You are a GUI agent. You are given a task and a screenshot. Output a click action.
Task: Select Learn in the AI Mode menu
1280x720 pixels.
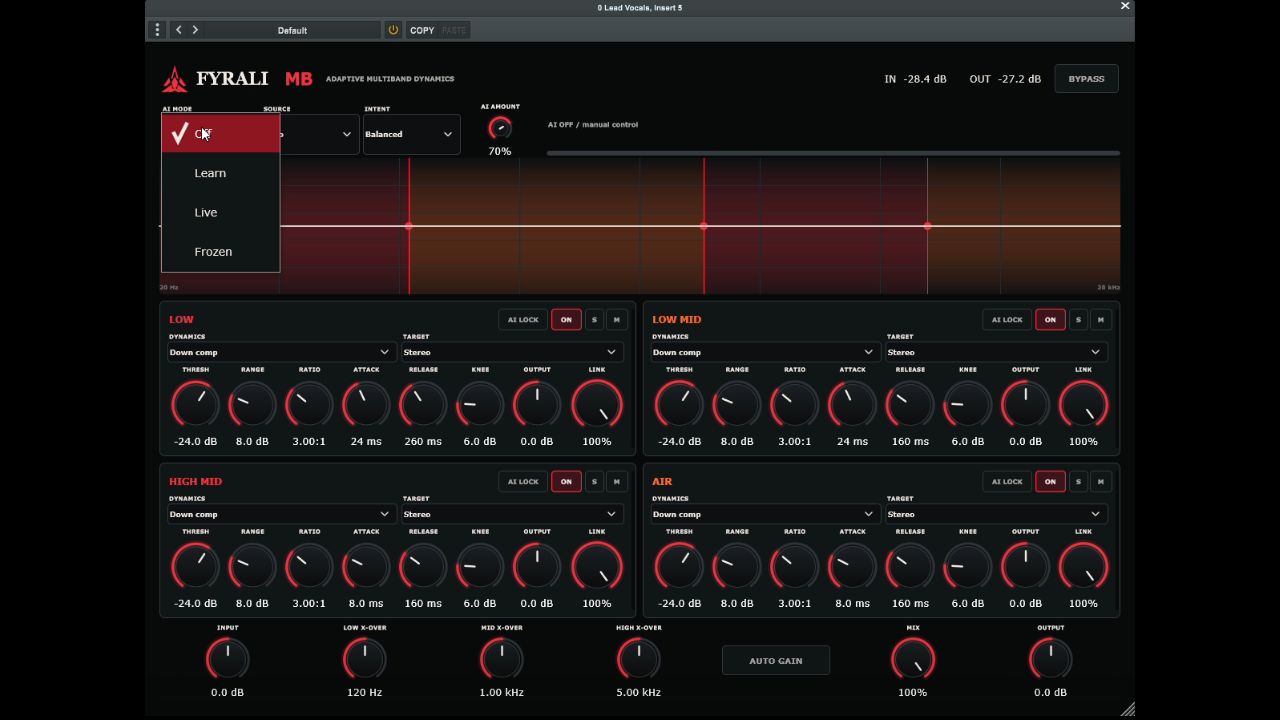(221, 173)
